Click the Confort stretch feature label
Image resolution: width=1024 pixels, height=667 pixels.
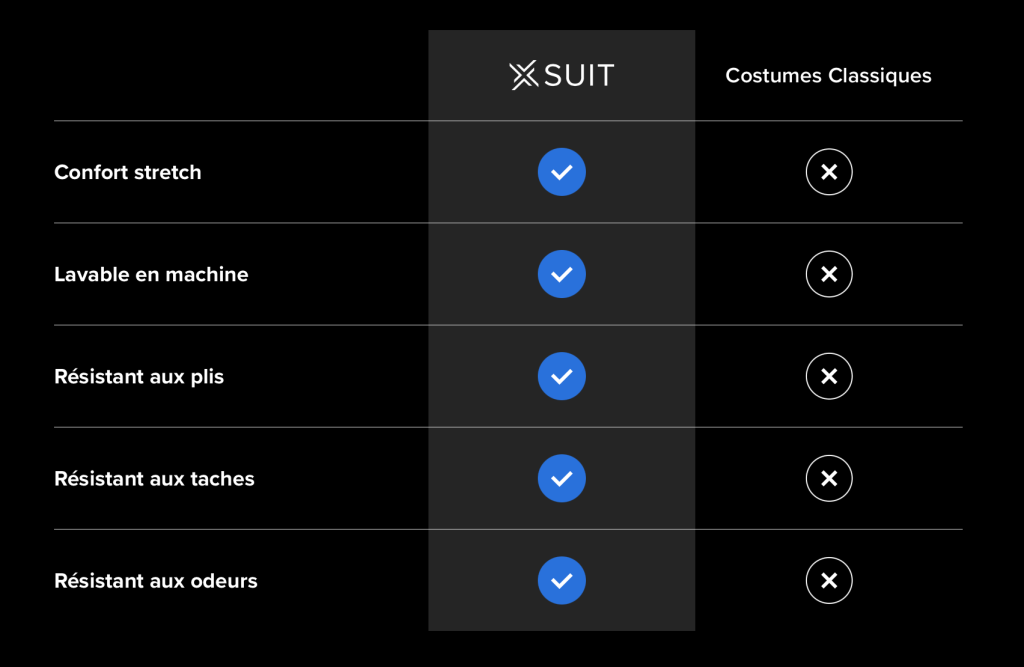(x=128, y=172)
